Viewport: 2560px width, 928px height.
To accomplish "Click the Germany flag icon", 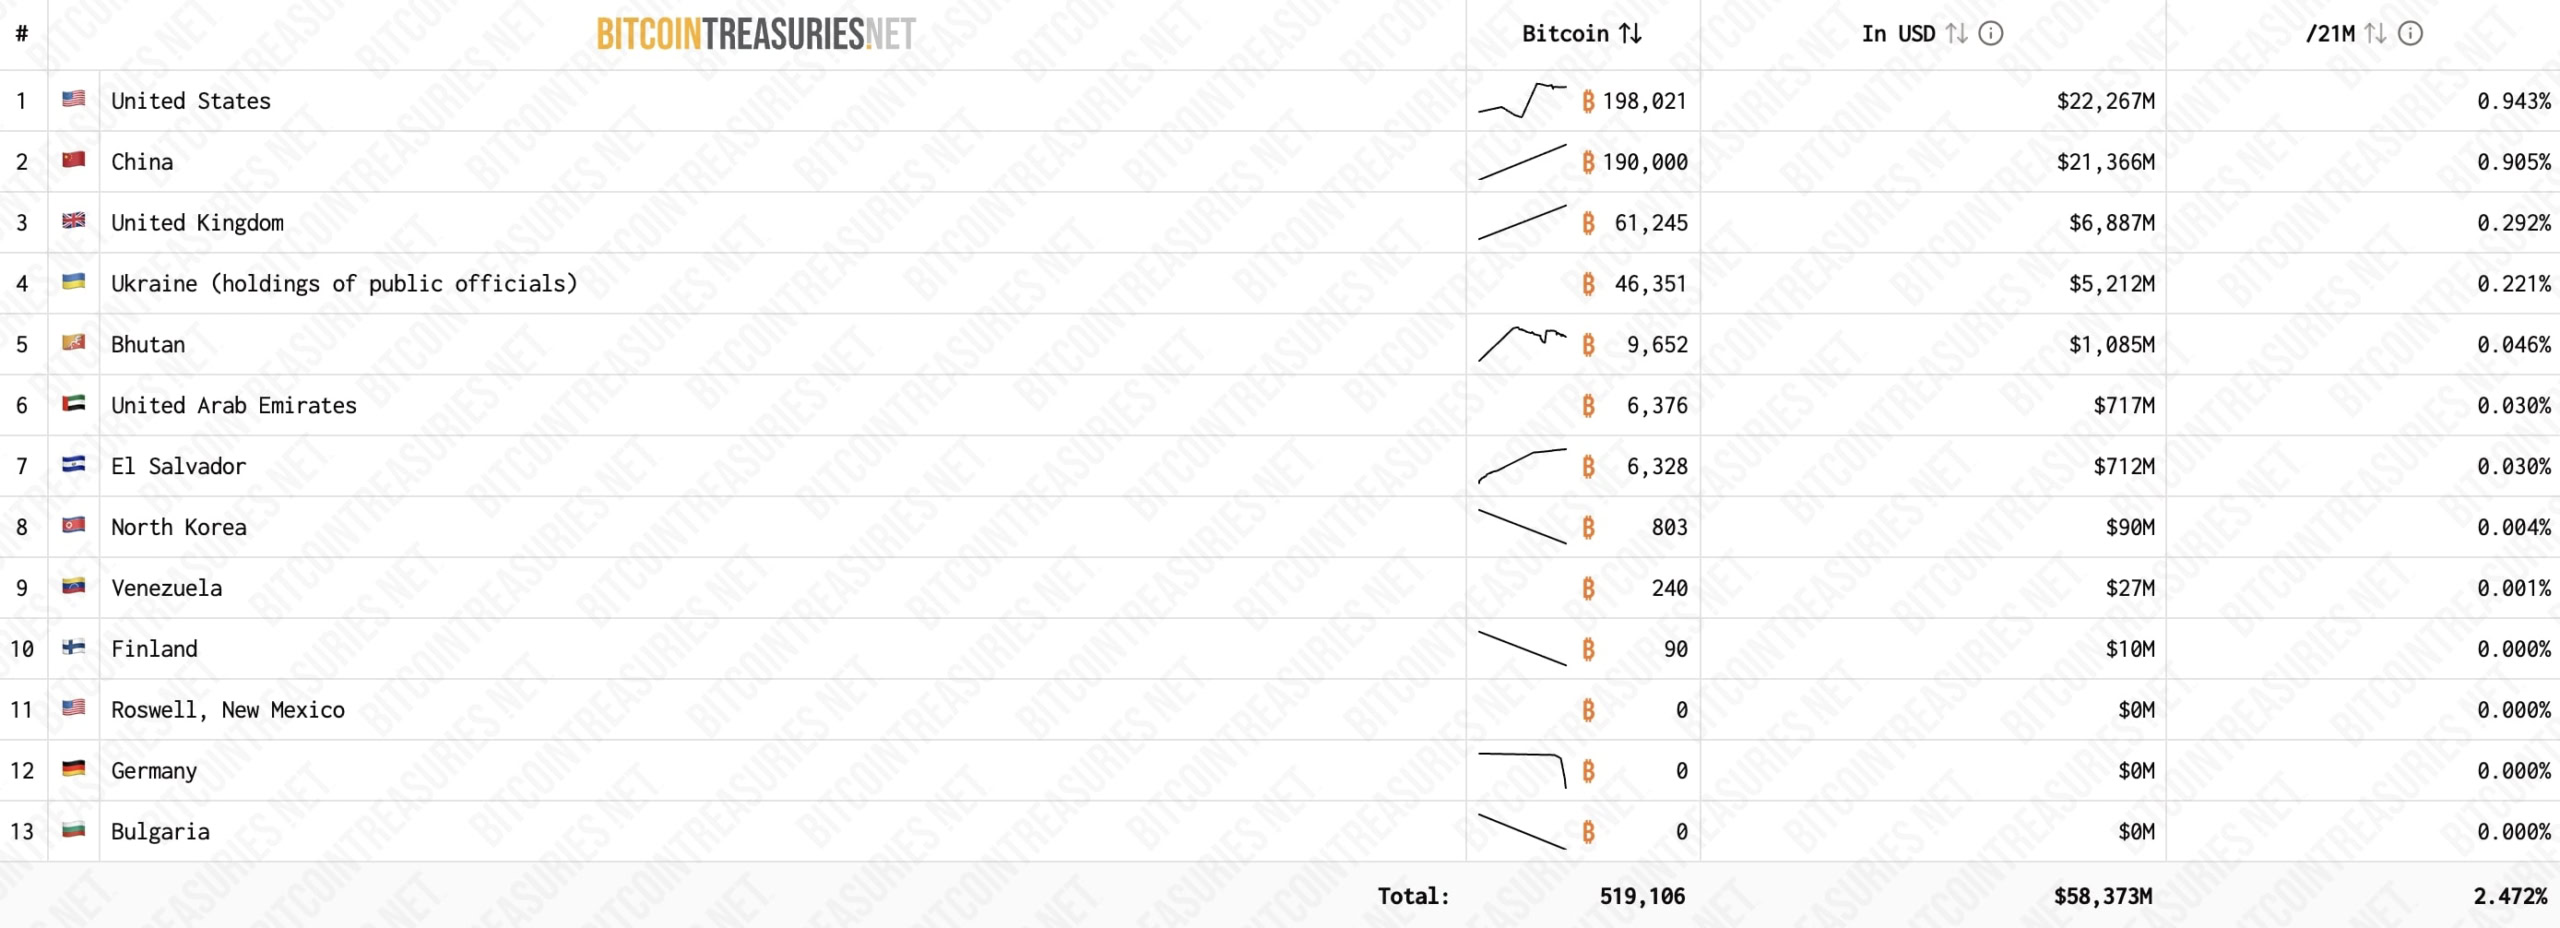I will (73, 769).
